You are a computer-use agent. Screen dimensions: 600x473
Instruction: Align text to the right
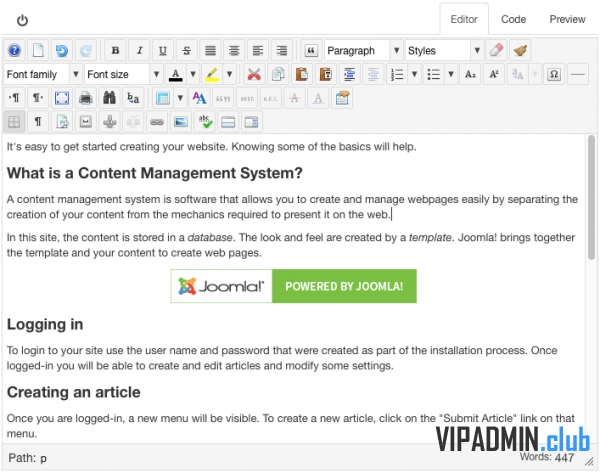pos(281,50)
